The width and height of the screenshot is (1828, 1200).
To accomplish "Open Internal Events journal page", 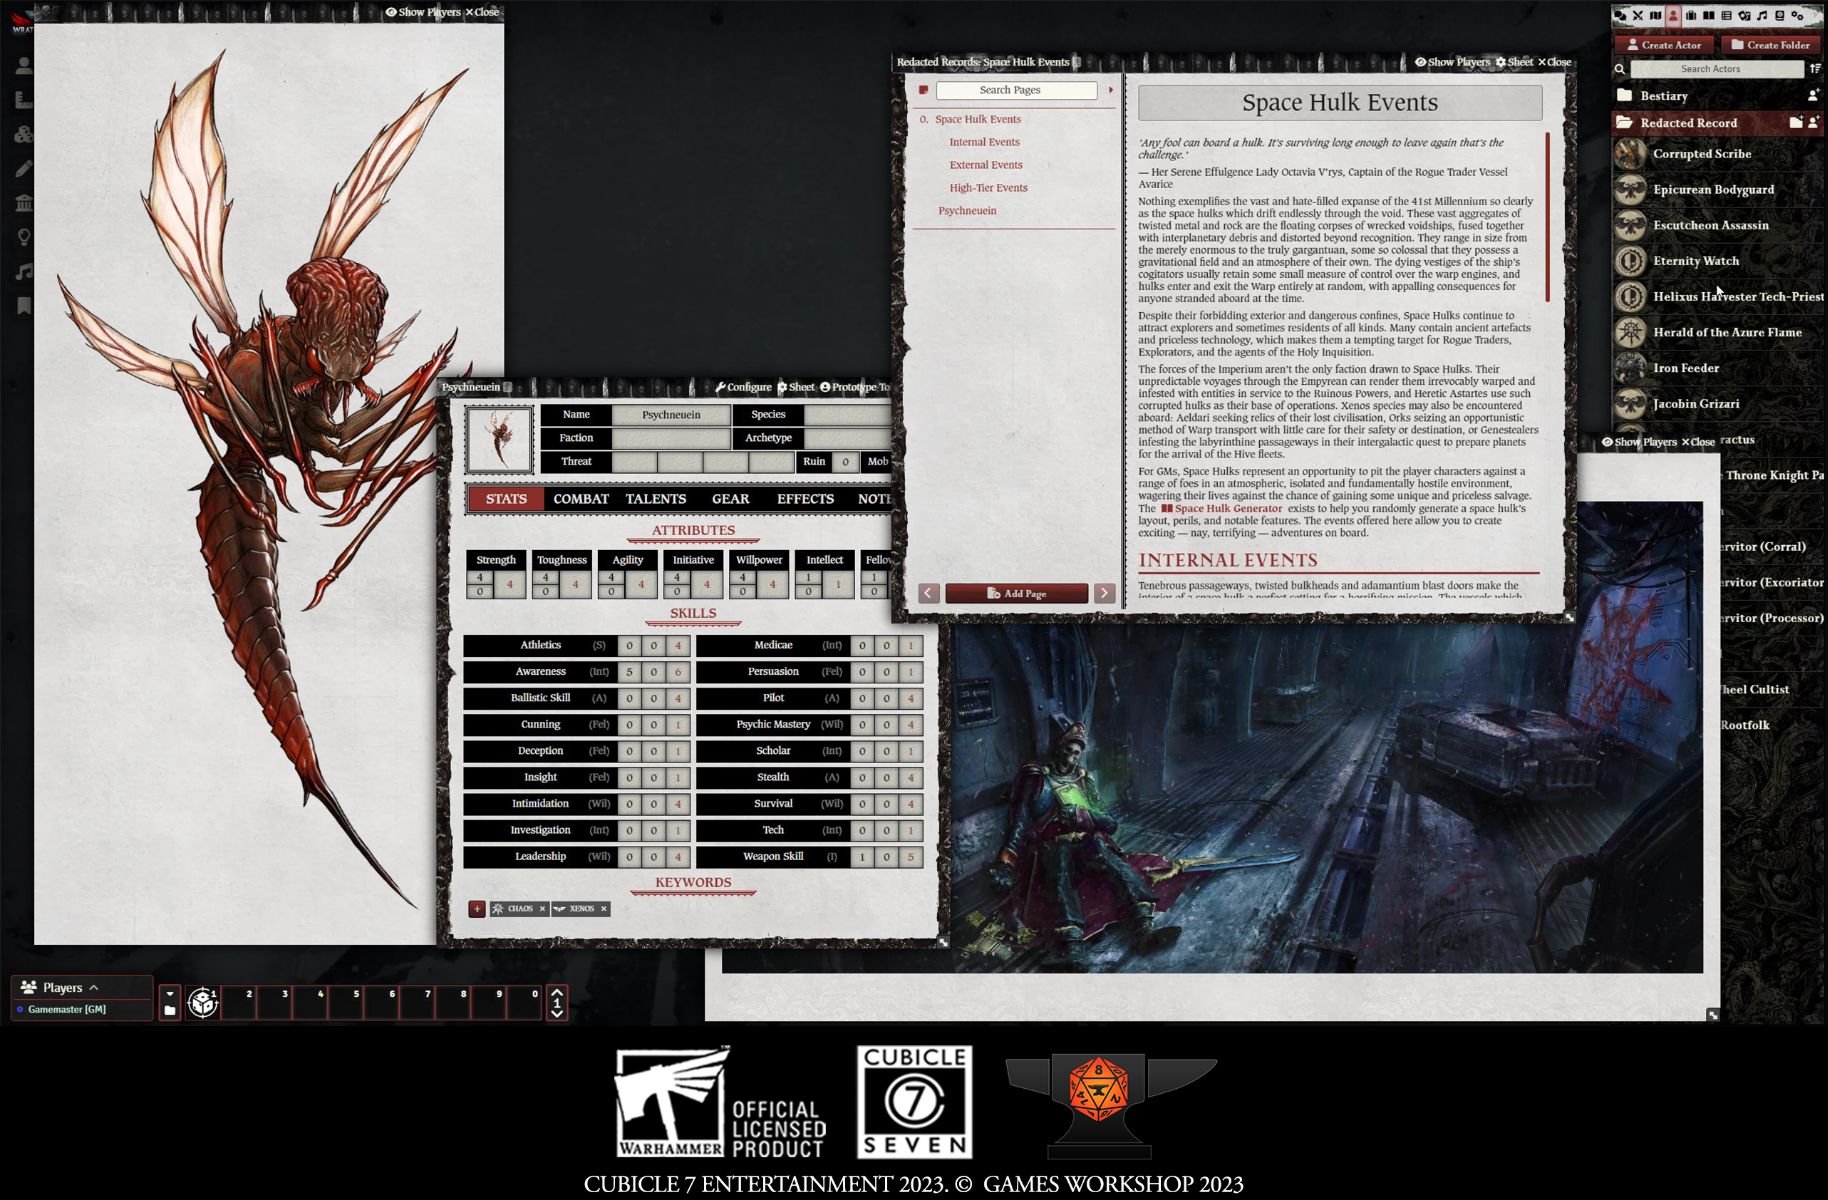I will (984, 142).
